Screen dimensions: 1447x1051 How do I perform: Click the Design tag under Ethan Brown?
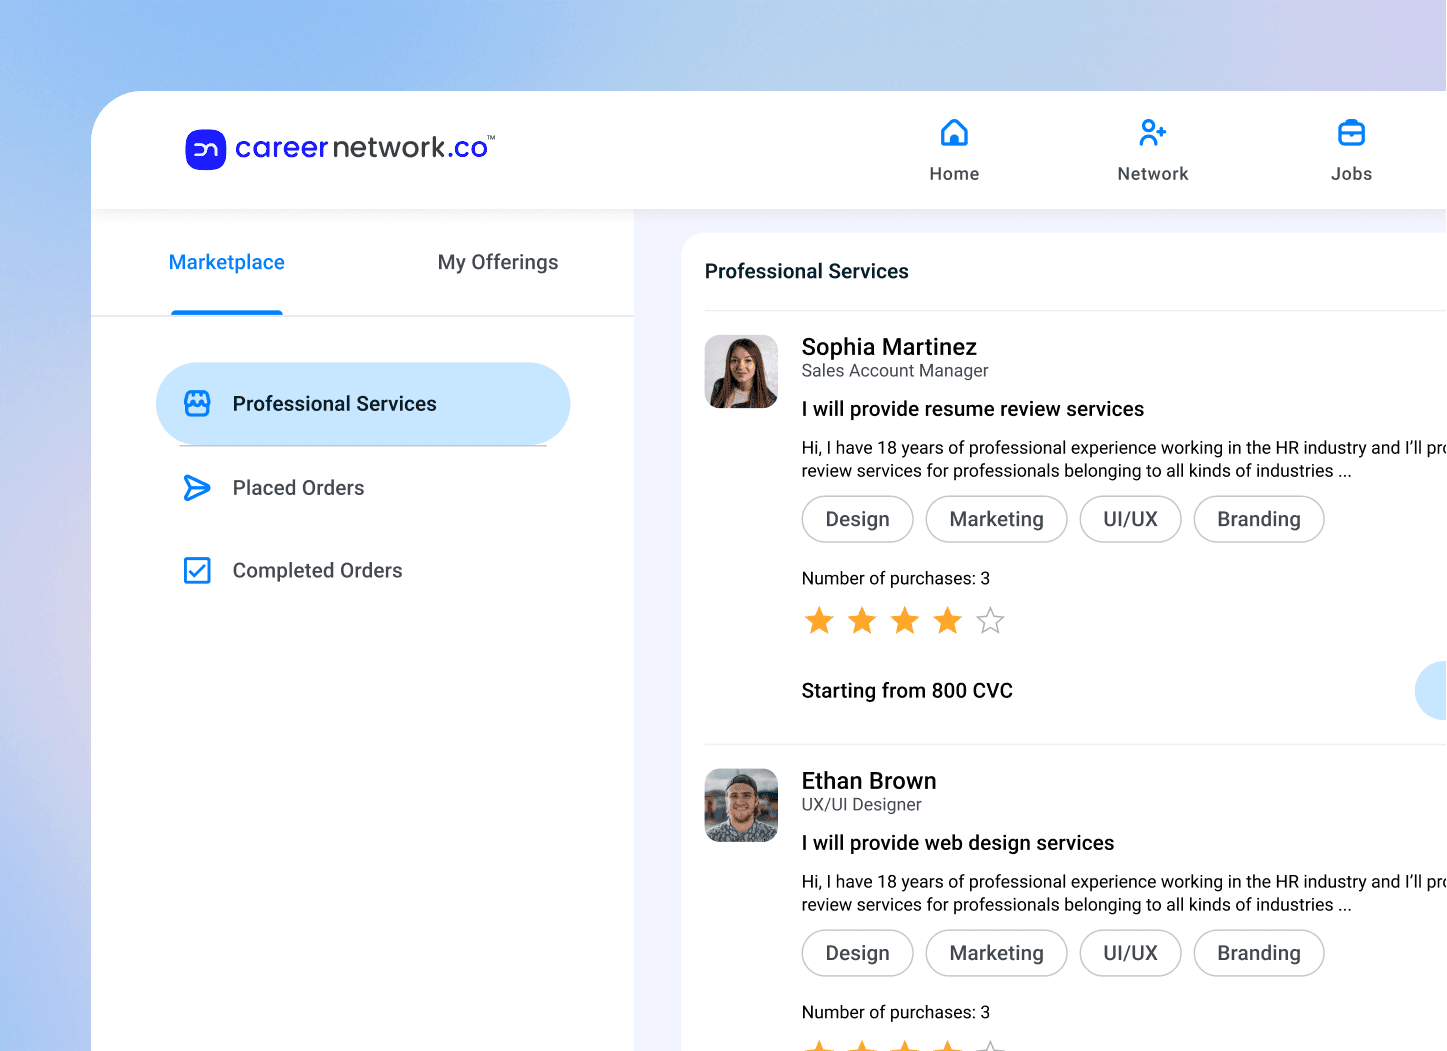[858, 953]
